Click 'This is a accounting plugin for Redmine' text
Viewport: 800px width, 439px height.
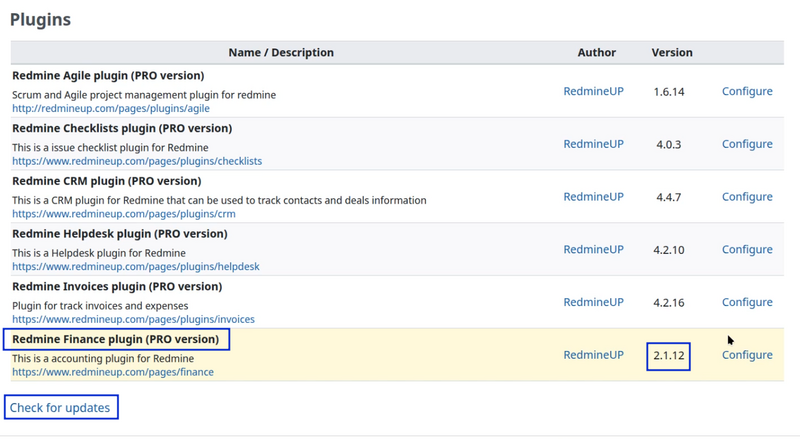(103, 358)
